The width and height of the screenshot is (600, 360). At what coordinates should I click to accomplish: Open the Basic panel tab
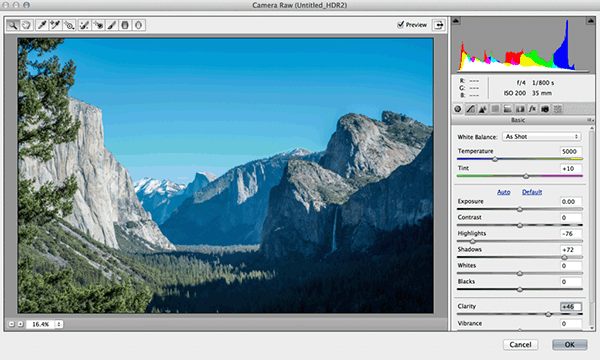click(x=458, y=109)
